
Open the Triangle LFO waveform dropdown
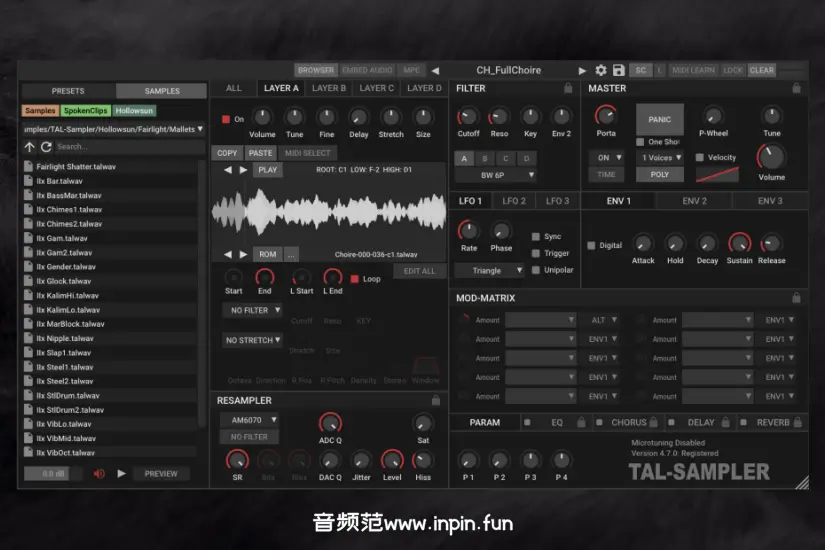point(490,271)
